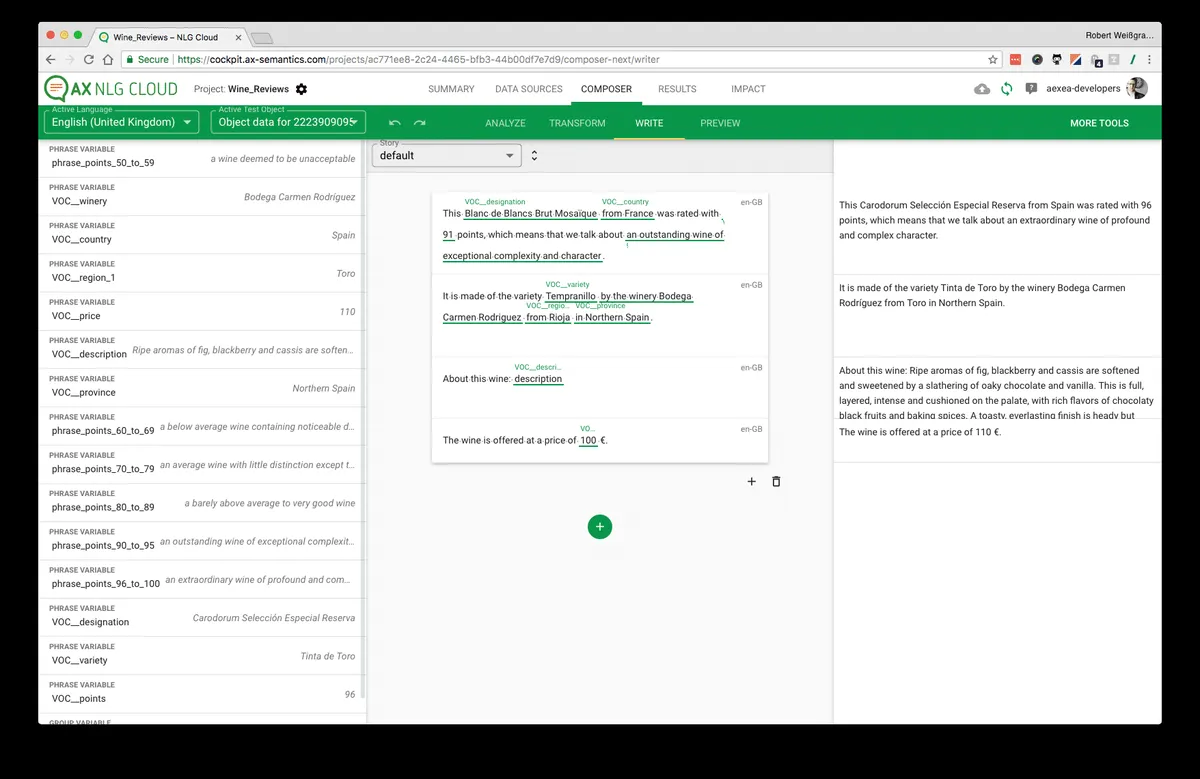Select the VOC__description phrase variable

202,350
